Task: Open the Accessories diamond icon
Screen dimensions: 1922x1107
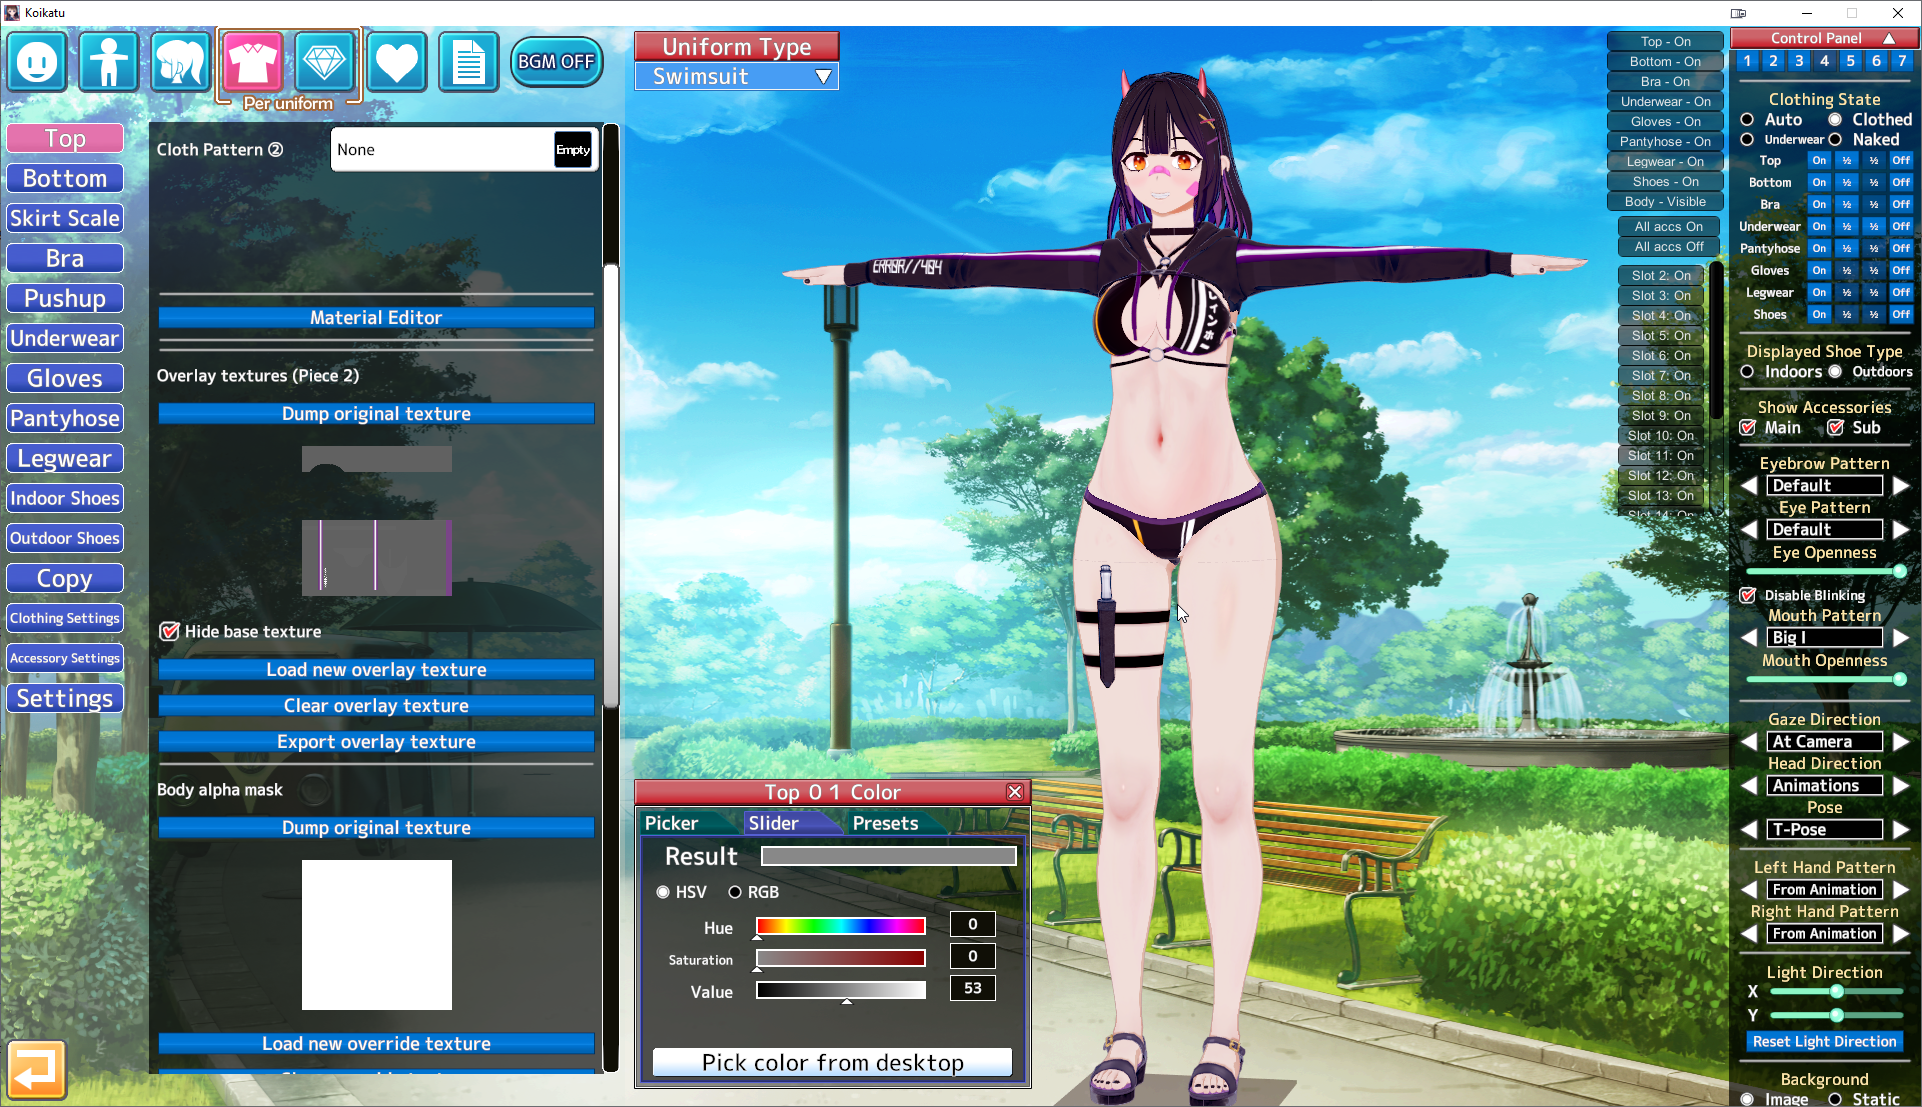Action: tap(324, 62)
